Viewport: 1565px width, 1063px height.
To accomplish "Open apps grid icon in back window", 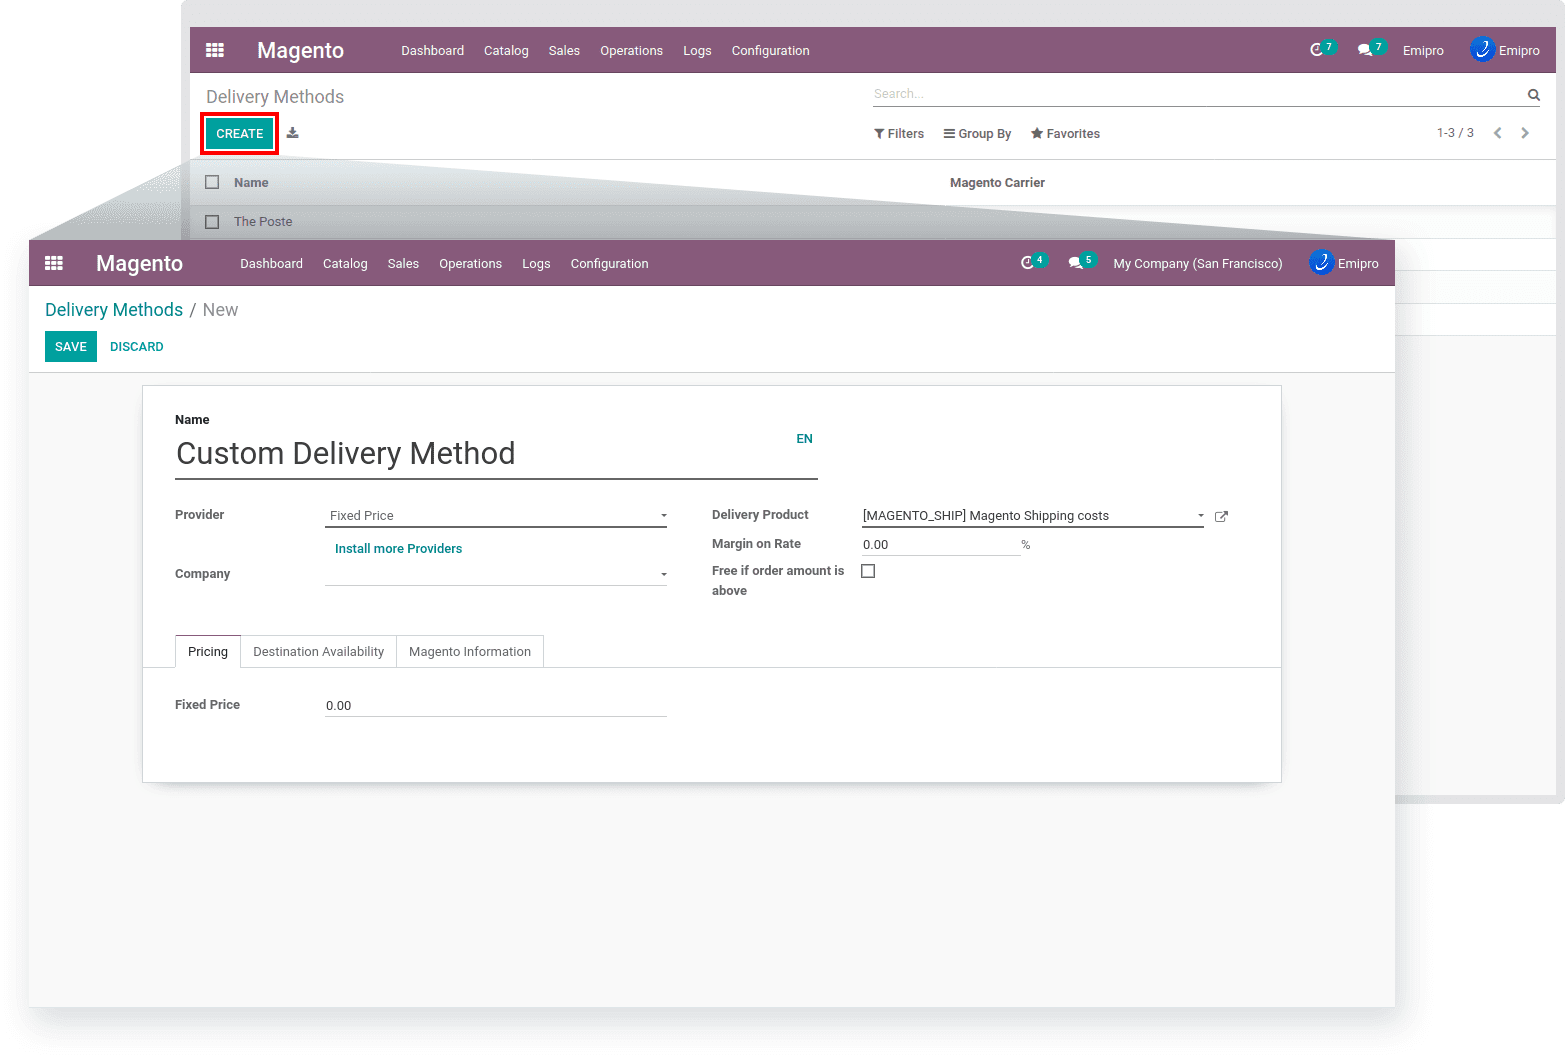I will tap(215, 50).
